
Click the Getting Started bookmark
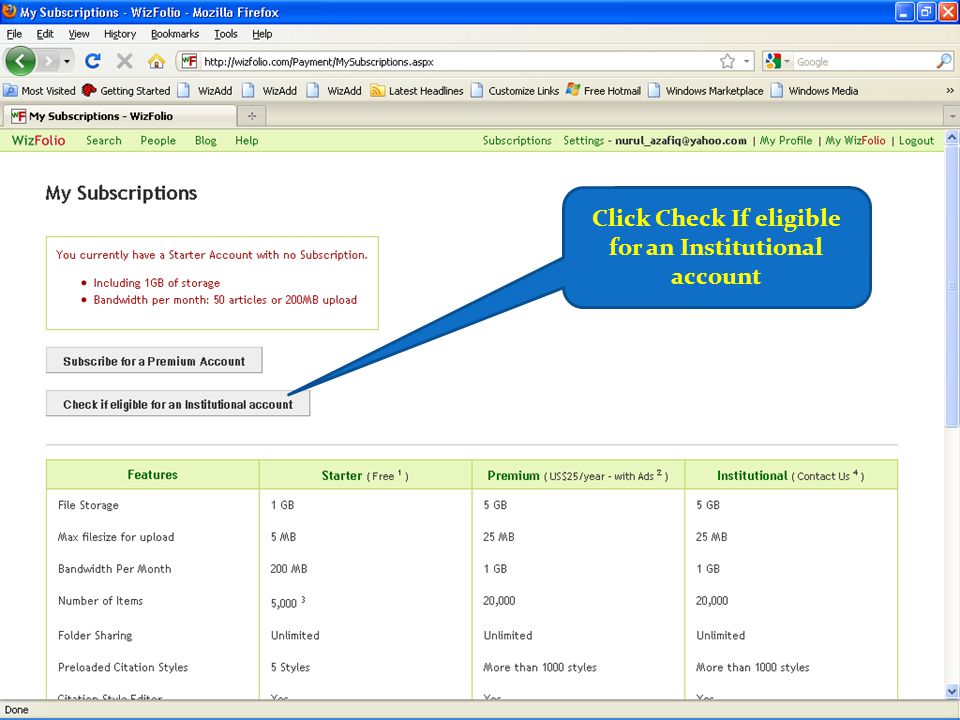click(x=126, y=91)
